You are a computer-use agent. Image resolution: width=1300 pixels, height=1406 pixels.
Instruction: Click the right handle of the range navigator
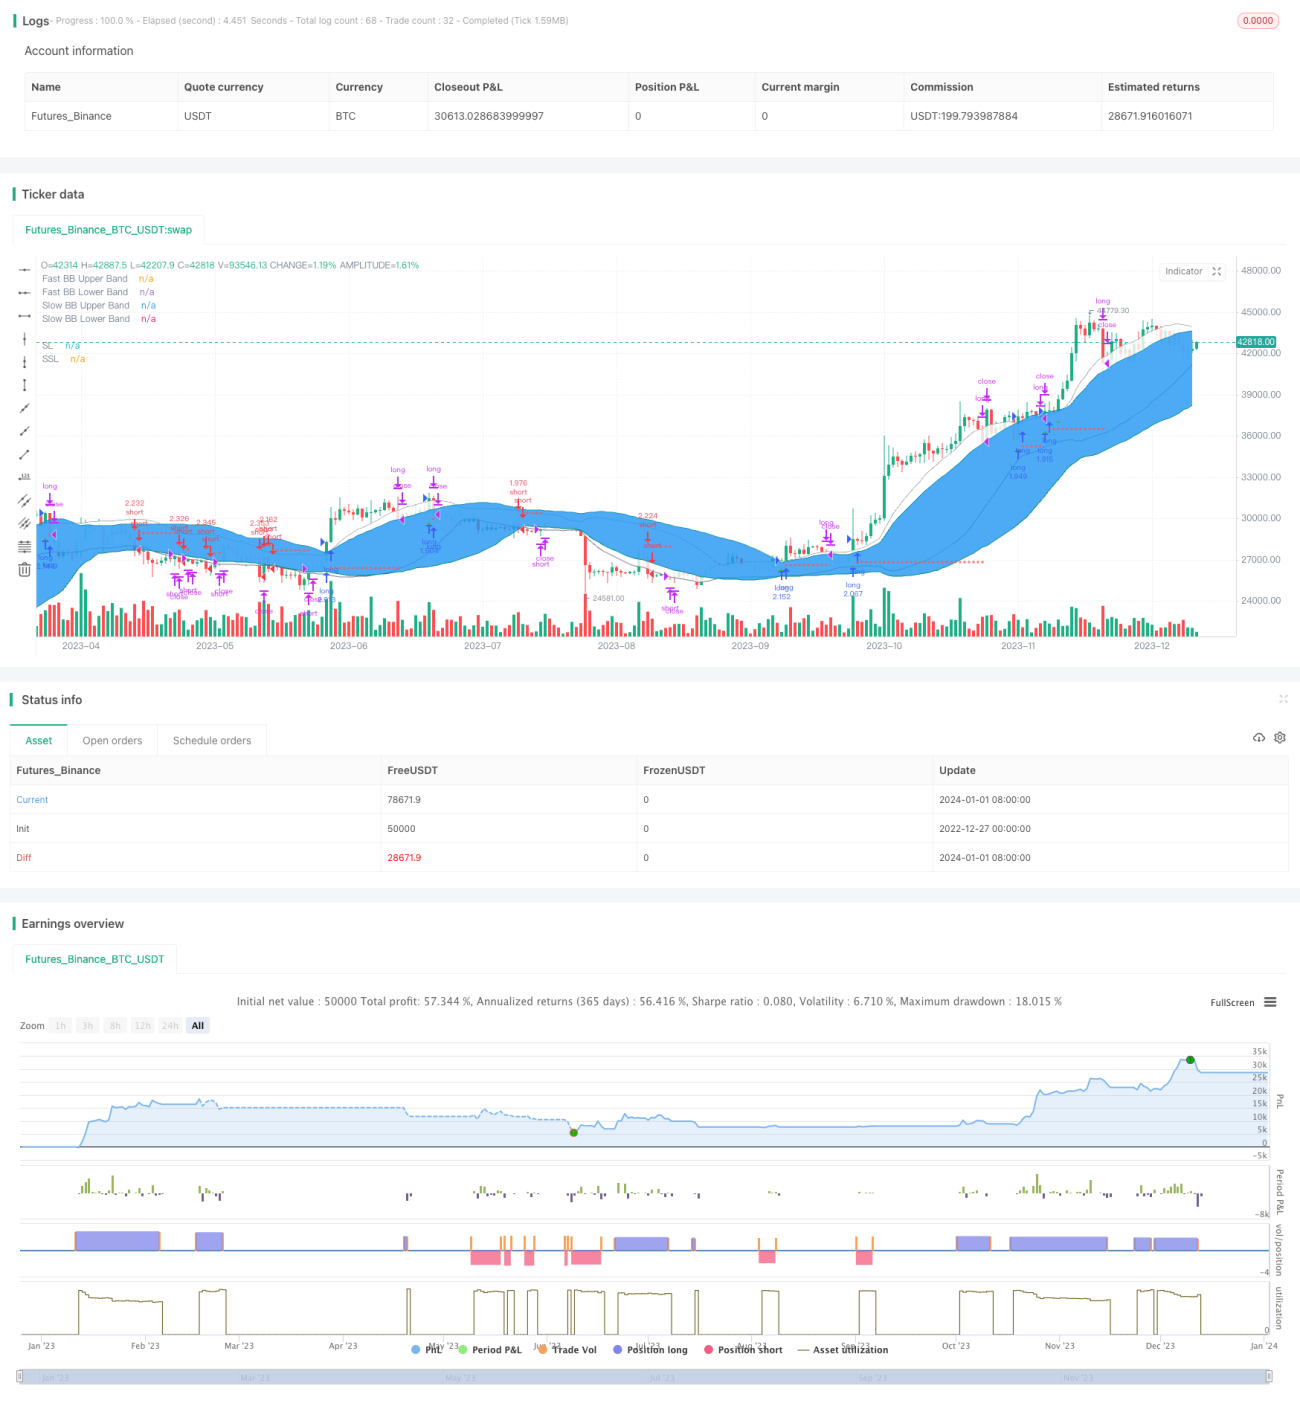[x=1270, y=1377]
